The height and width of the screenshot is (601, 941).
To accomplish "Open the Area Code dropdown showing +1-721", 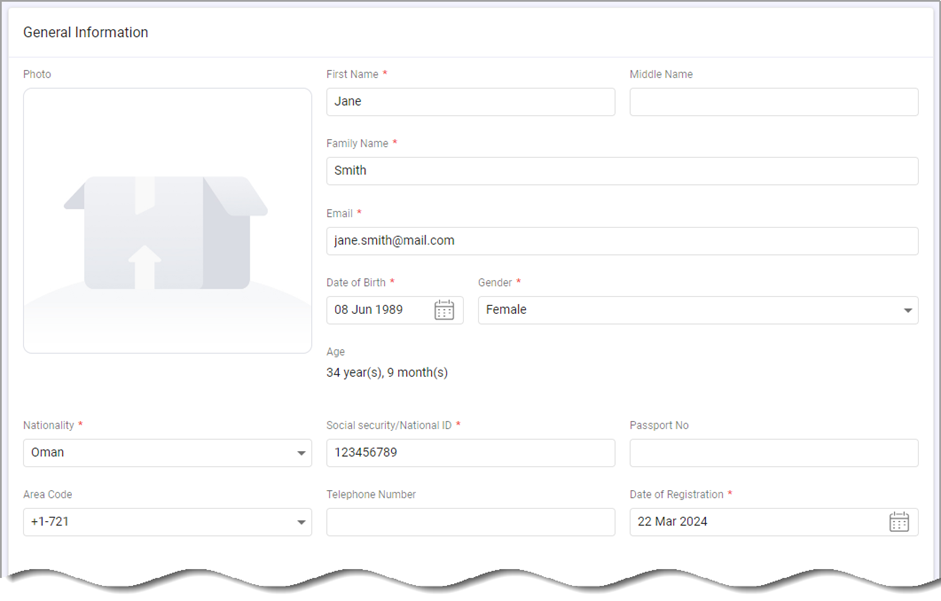I will pos(167,522).
